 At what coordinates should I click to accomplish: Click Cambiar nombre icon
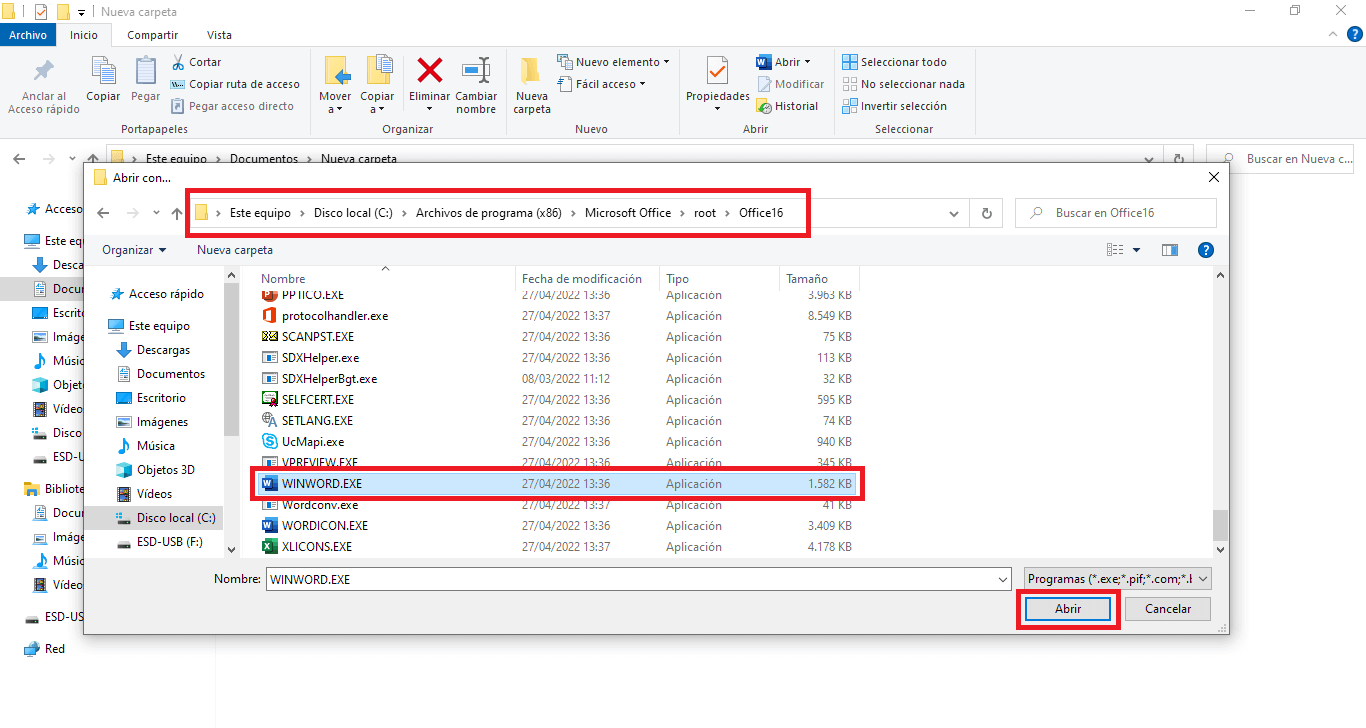pyautogui.click(x=476, y=70)
